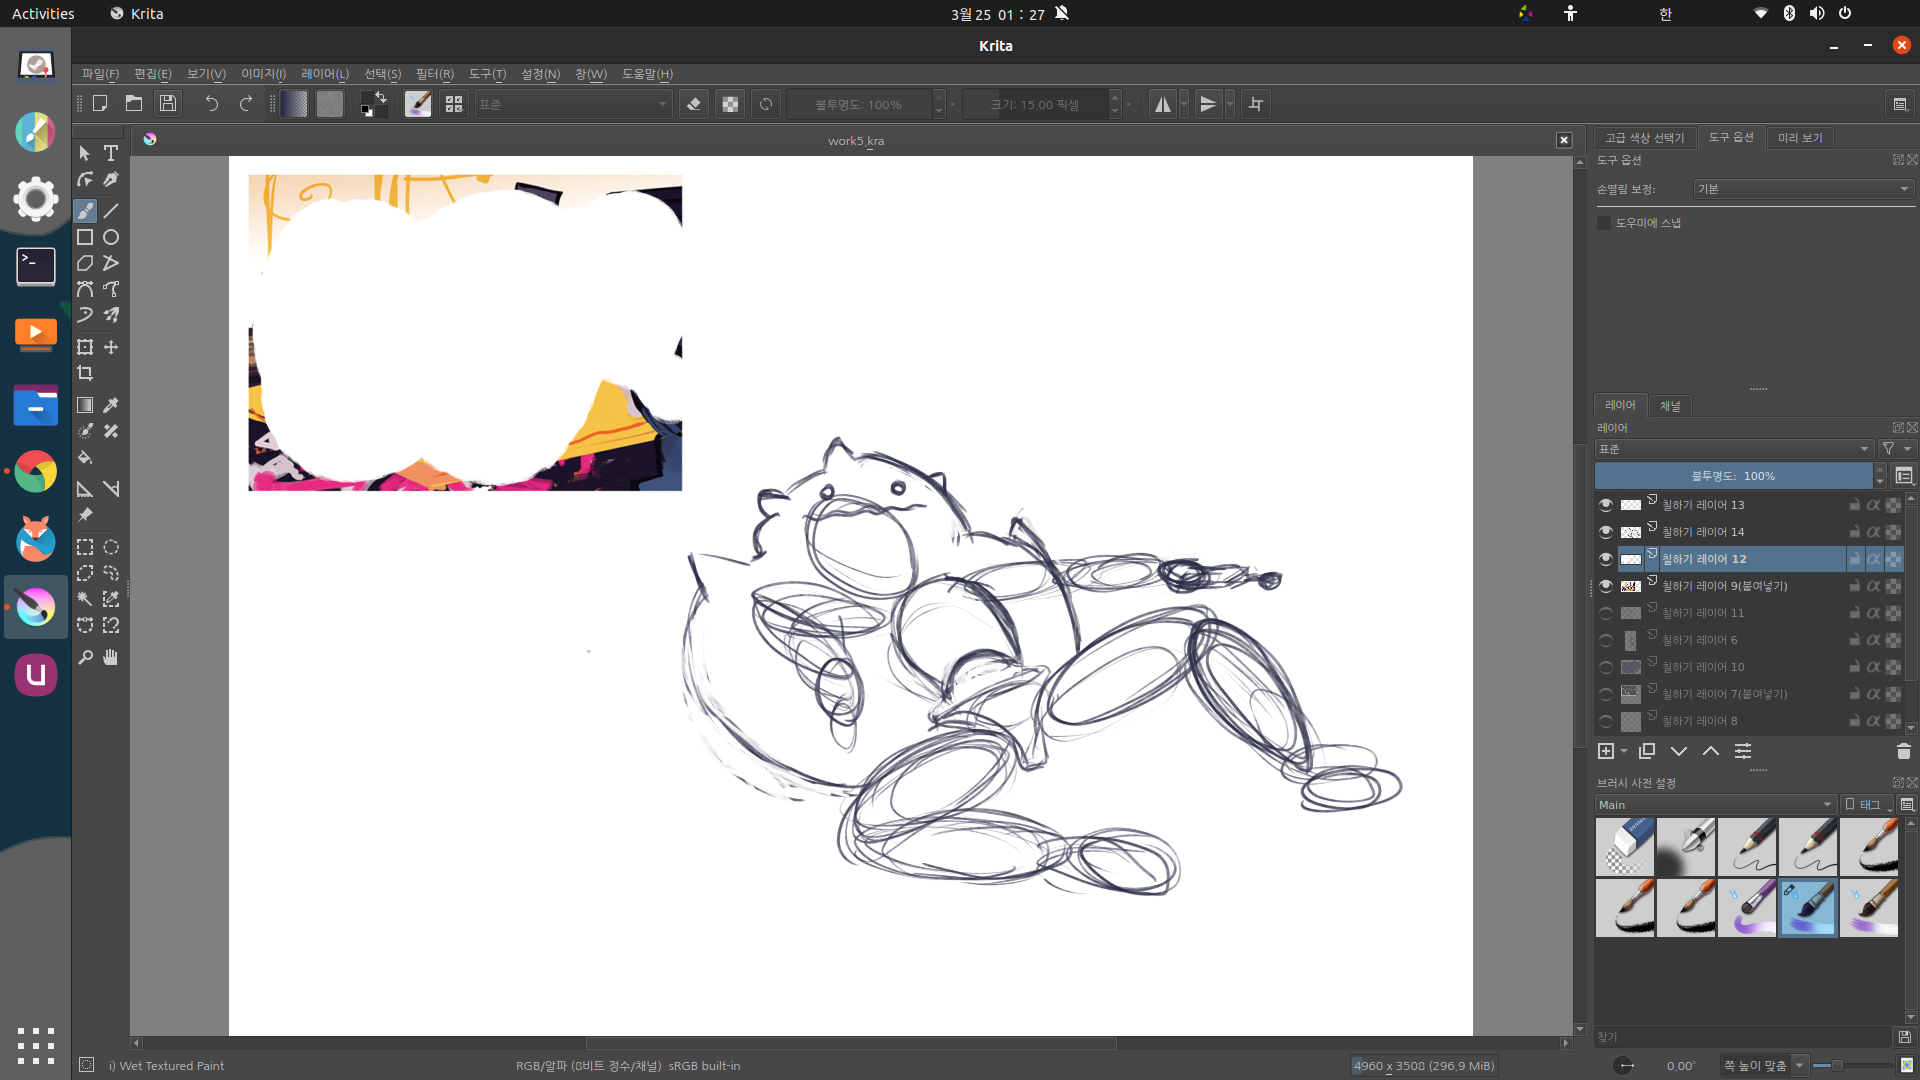Hide 칠하기 레이어 13 eye icon
The width and height of the screenshot is (1920, 1080).
pos(1606,505)
